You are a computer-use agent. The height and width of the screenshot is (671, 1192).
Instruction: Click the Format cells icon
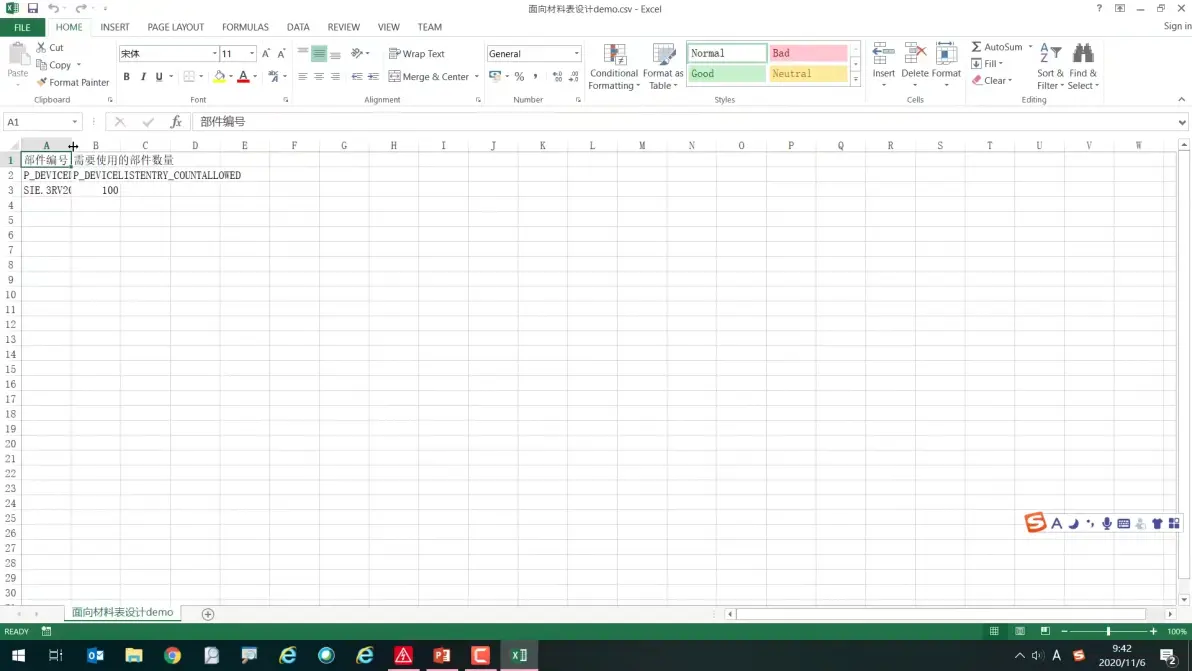tap(946, 55)
